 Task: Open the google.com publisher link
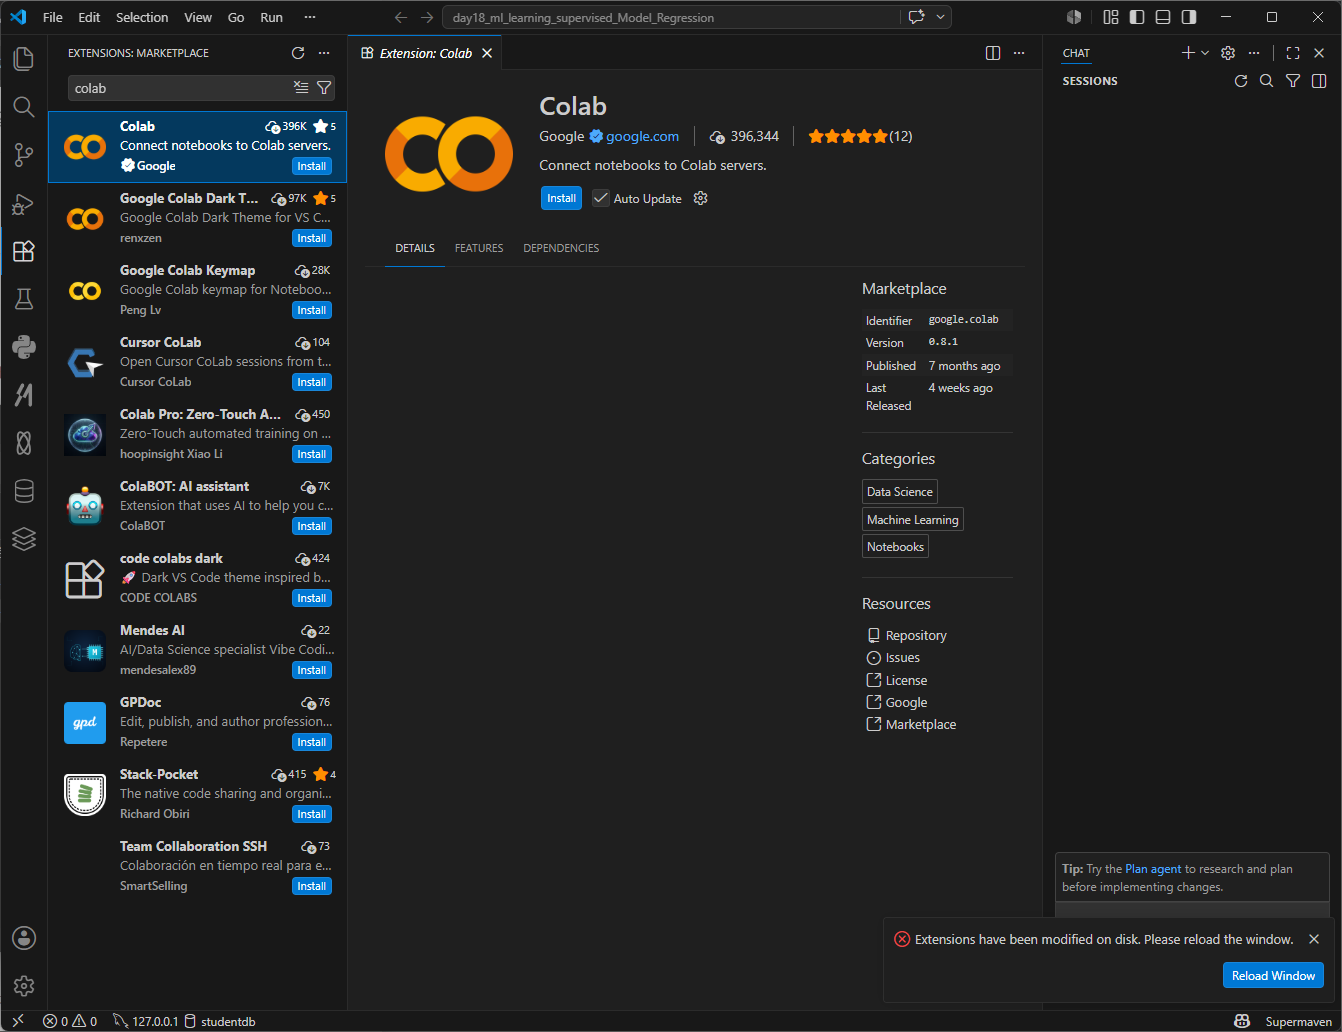[x=642, y=136]
